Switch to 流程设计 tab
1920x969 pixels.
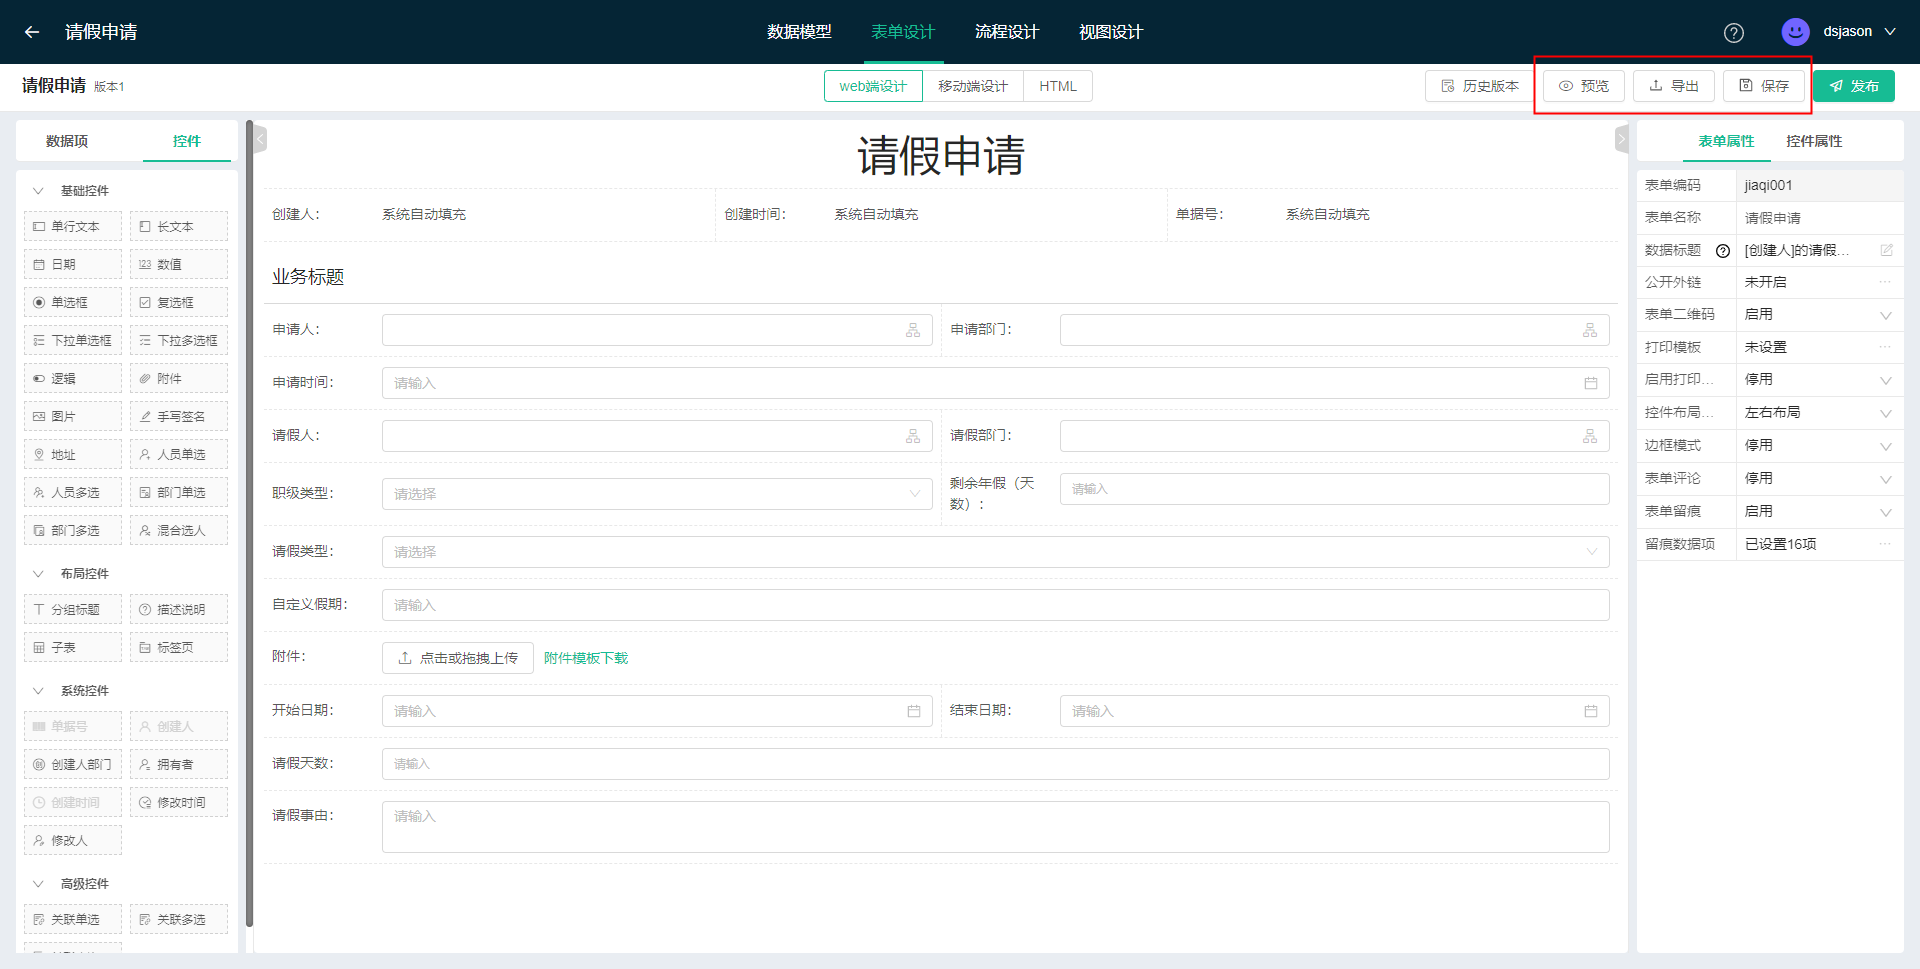(x=1007, y=32)
